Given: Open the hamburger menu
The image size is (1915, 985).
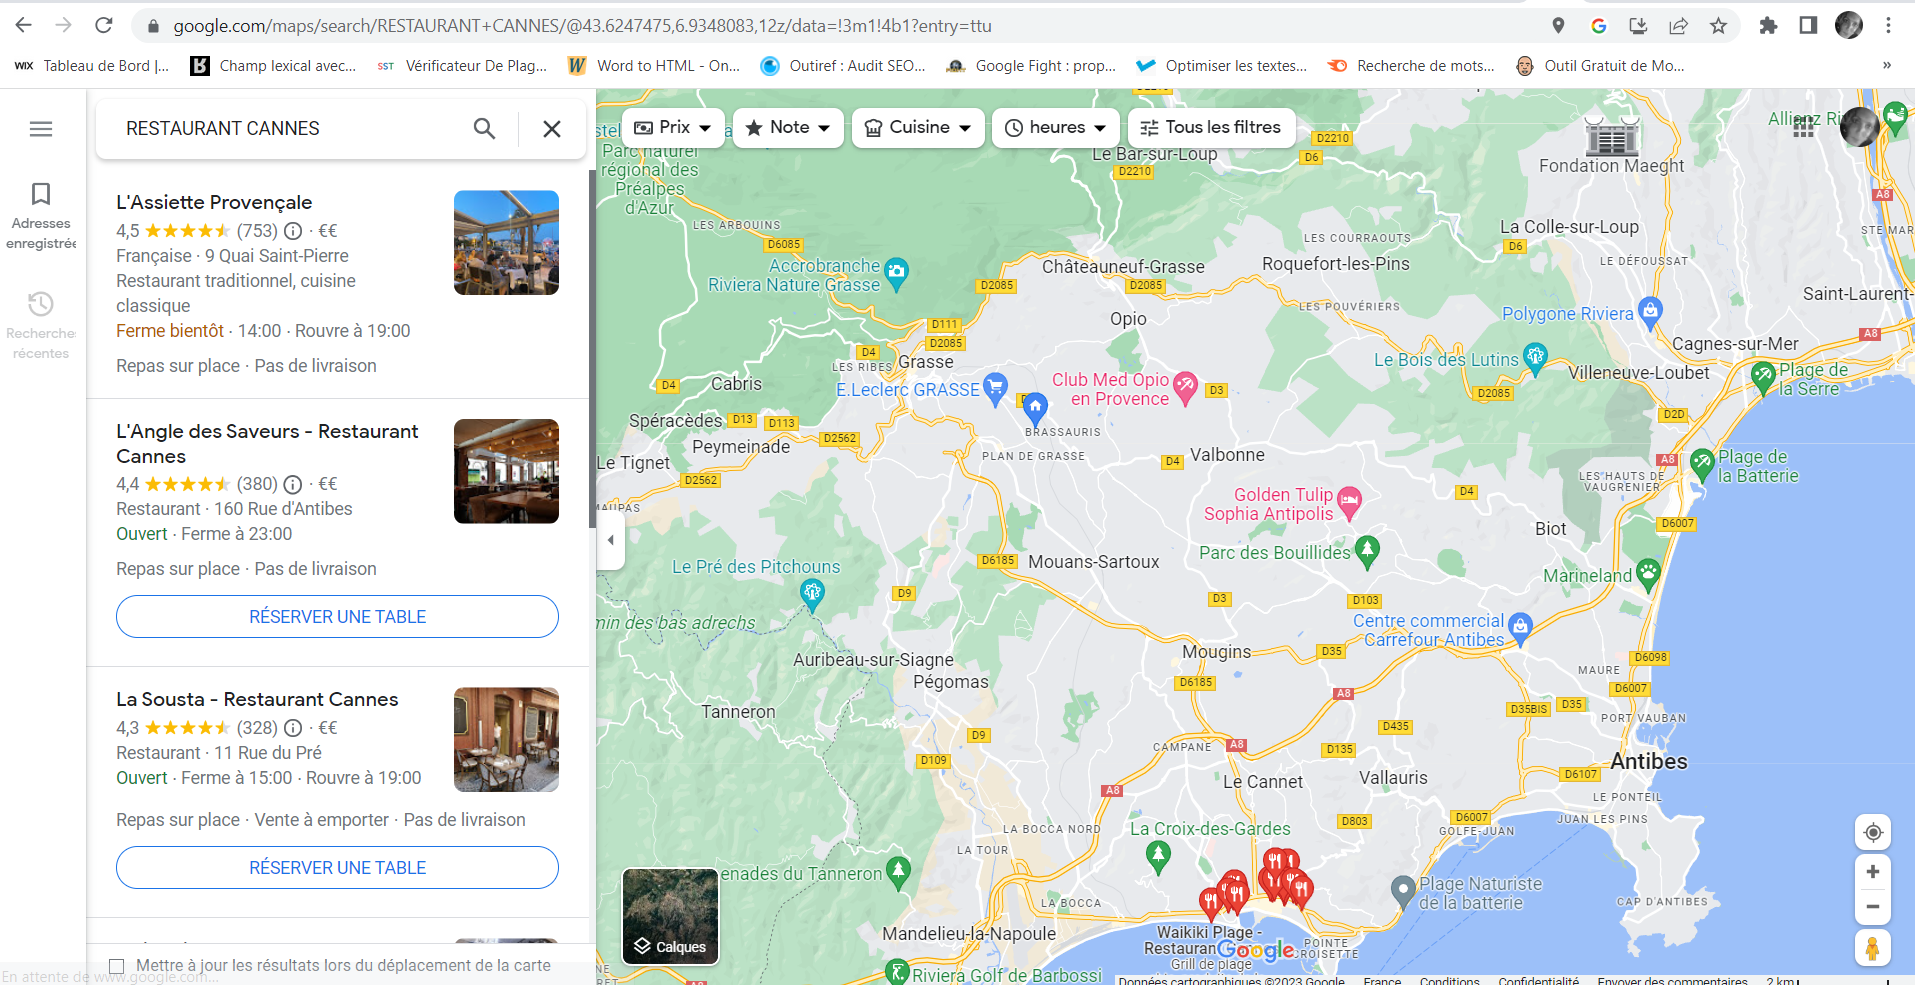Looking at the screenshot, I should pyautogui.click(x=40, y=128).
